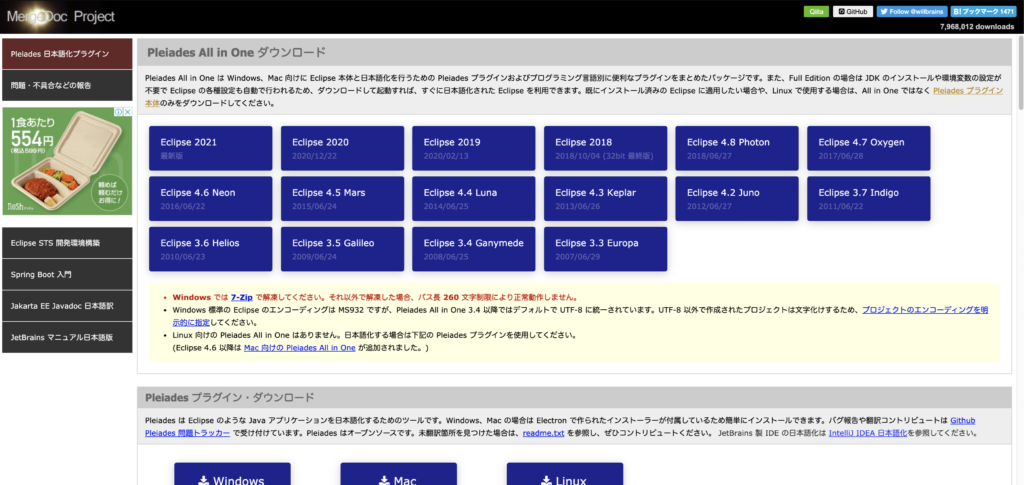Download Pleiades plugin for Windows

point(232,475)
